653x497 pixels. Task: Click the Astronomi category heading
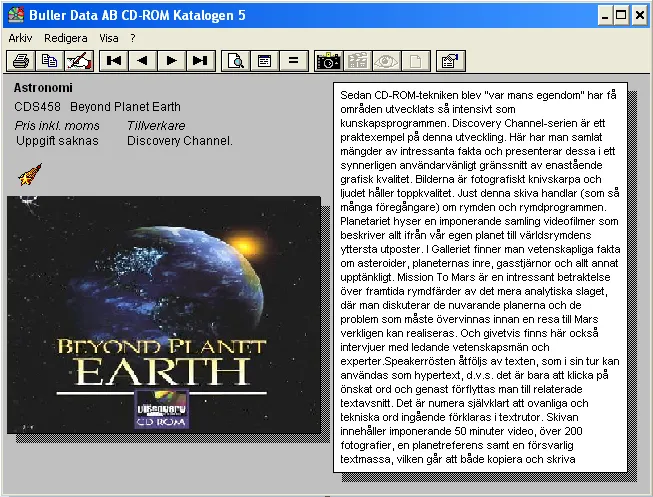43,88
